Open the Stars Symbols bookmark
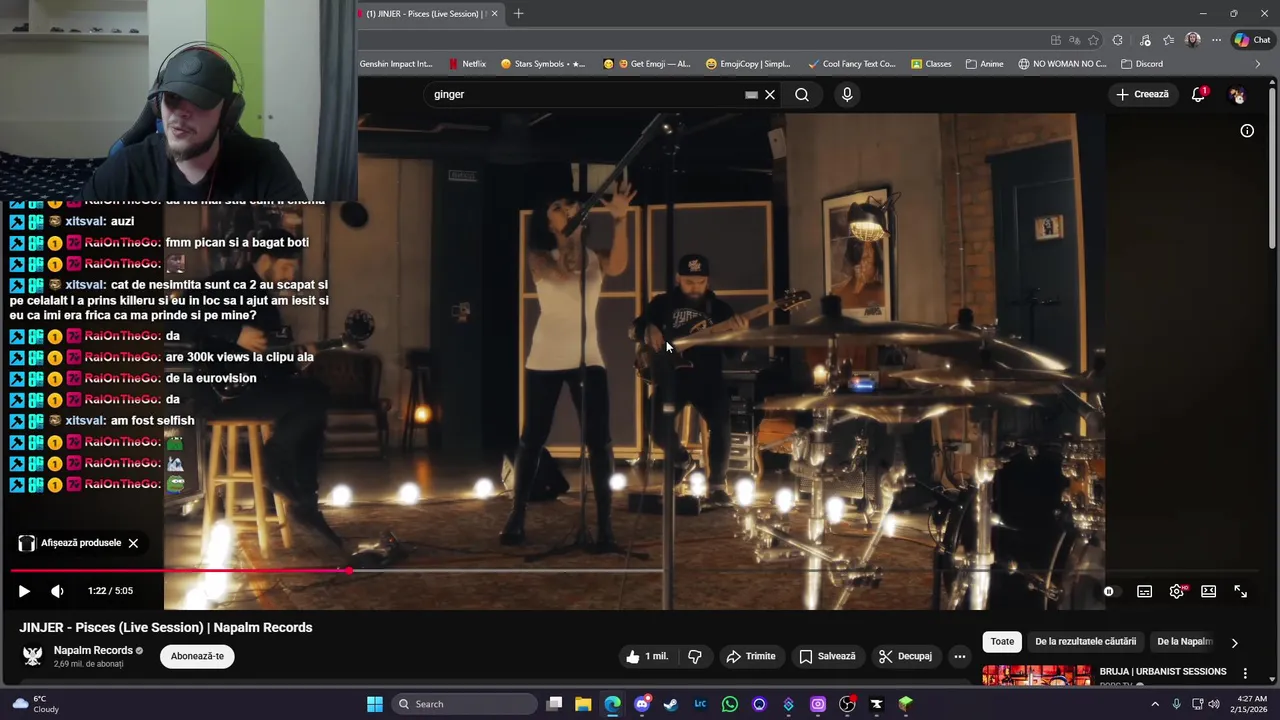The height and width of the screenshot is (720, 1280). [x=543, y=64]
